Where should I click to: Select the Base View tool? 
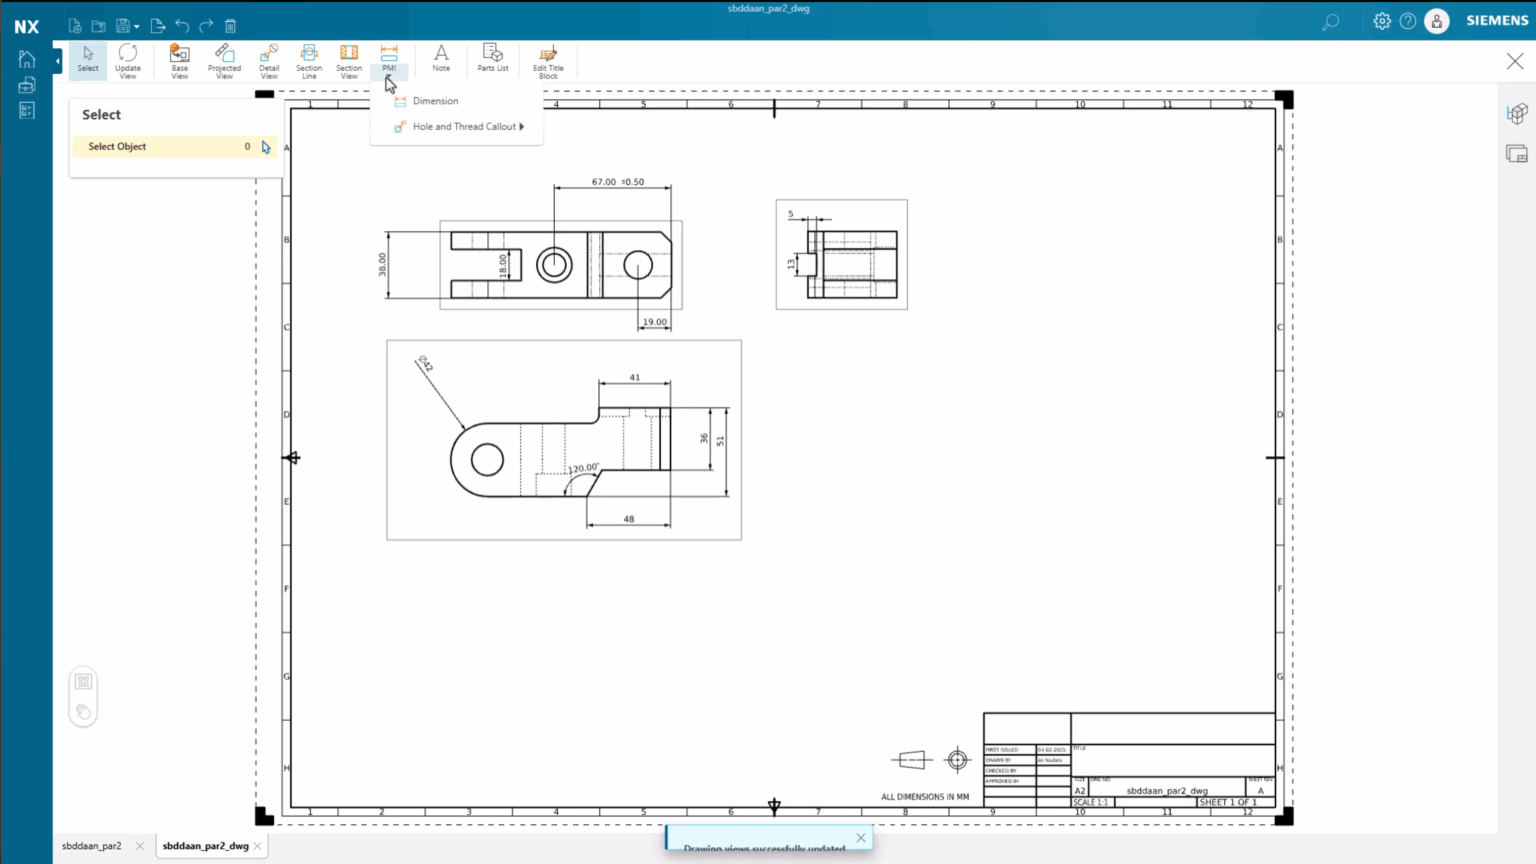tap(179, 60)
